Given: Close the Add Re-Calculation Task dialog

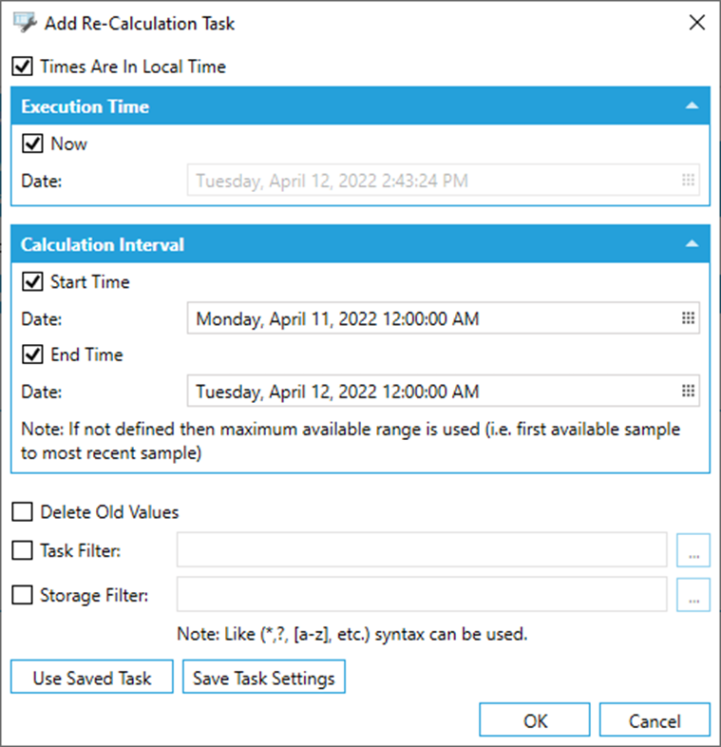Looking at the screenshot, I should coord(697,22).
